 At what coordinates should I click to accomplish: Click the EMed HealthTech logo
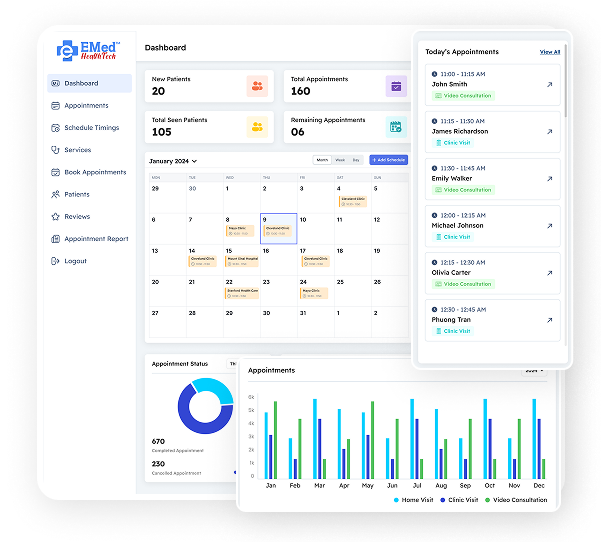pos(88,50)
